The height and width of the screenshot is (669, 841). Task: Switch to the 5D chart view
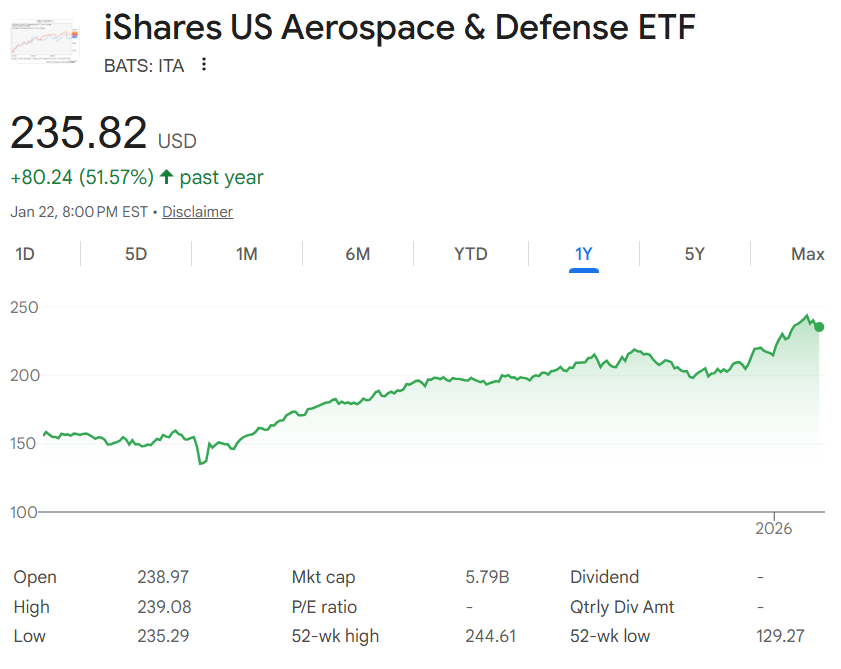(x=135, y=254)
